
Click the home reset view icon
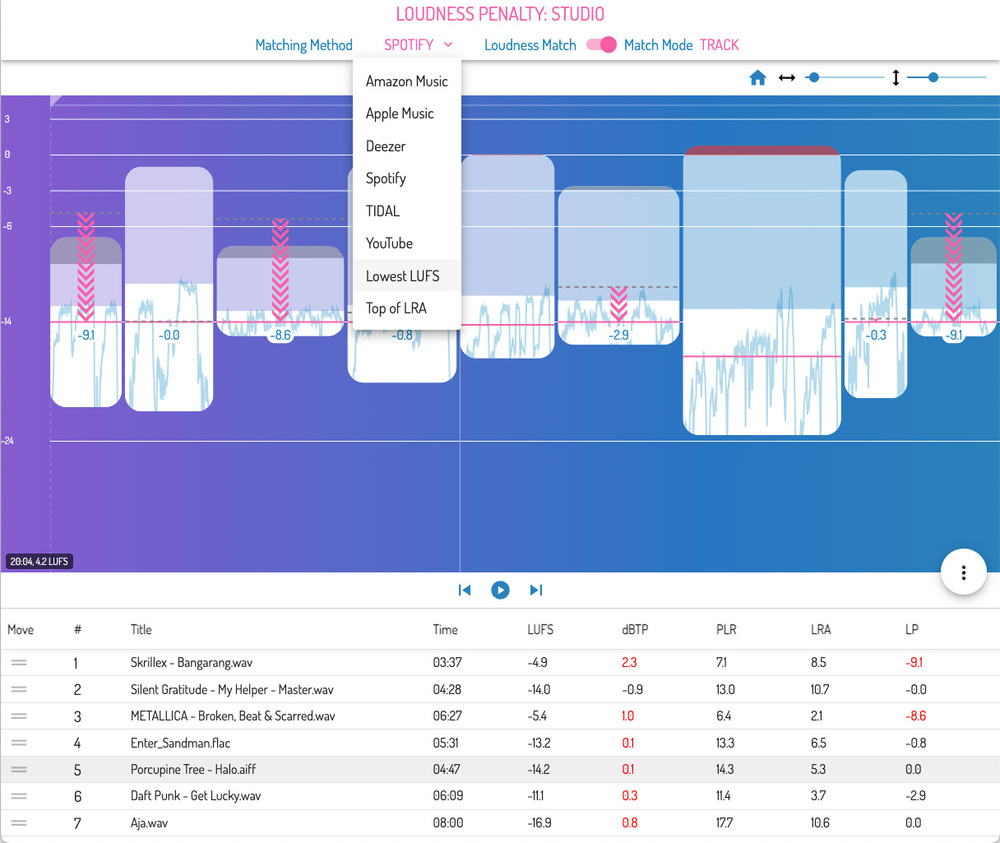[758, 77]
